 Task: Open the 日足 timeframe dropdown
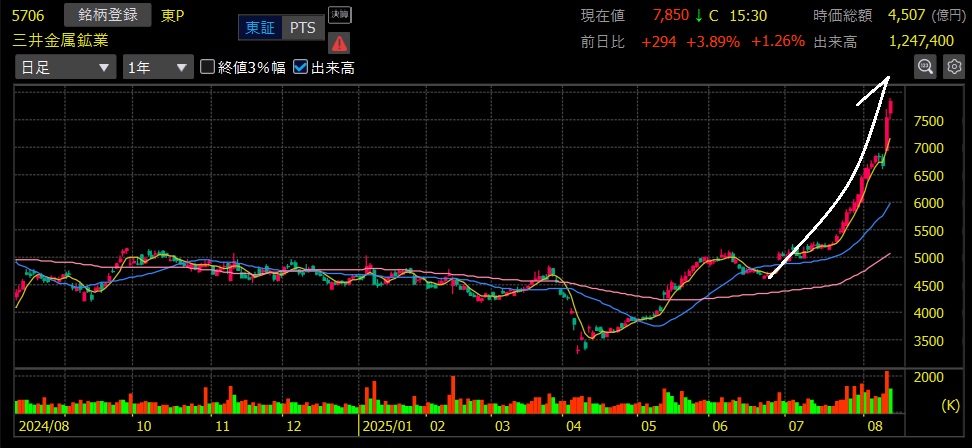(65, 68)
